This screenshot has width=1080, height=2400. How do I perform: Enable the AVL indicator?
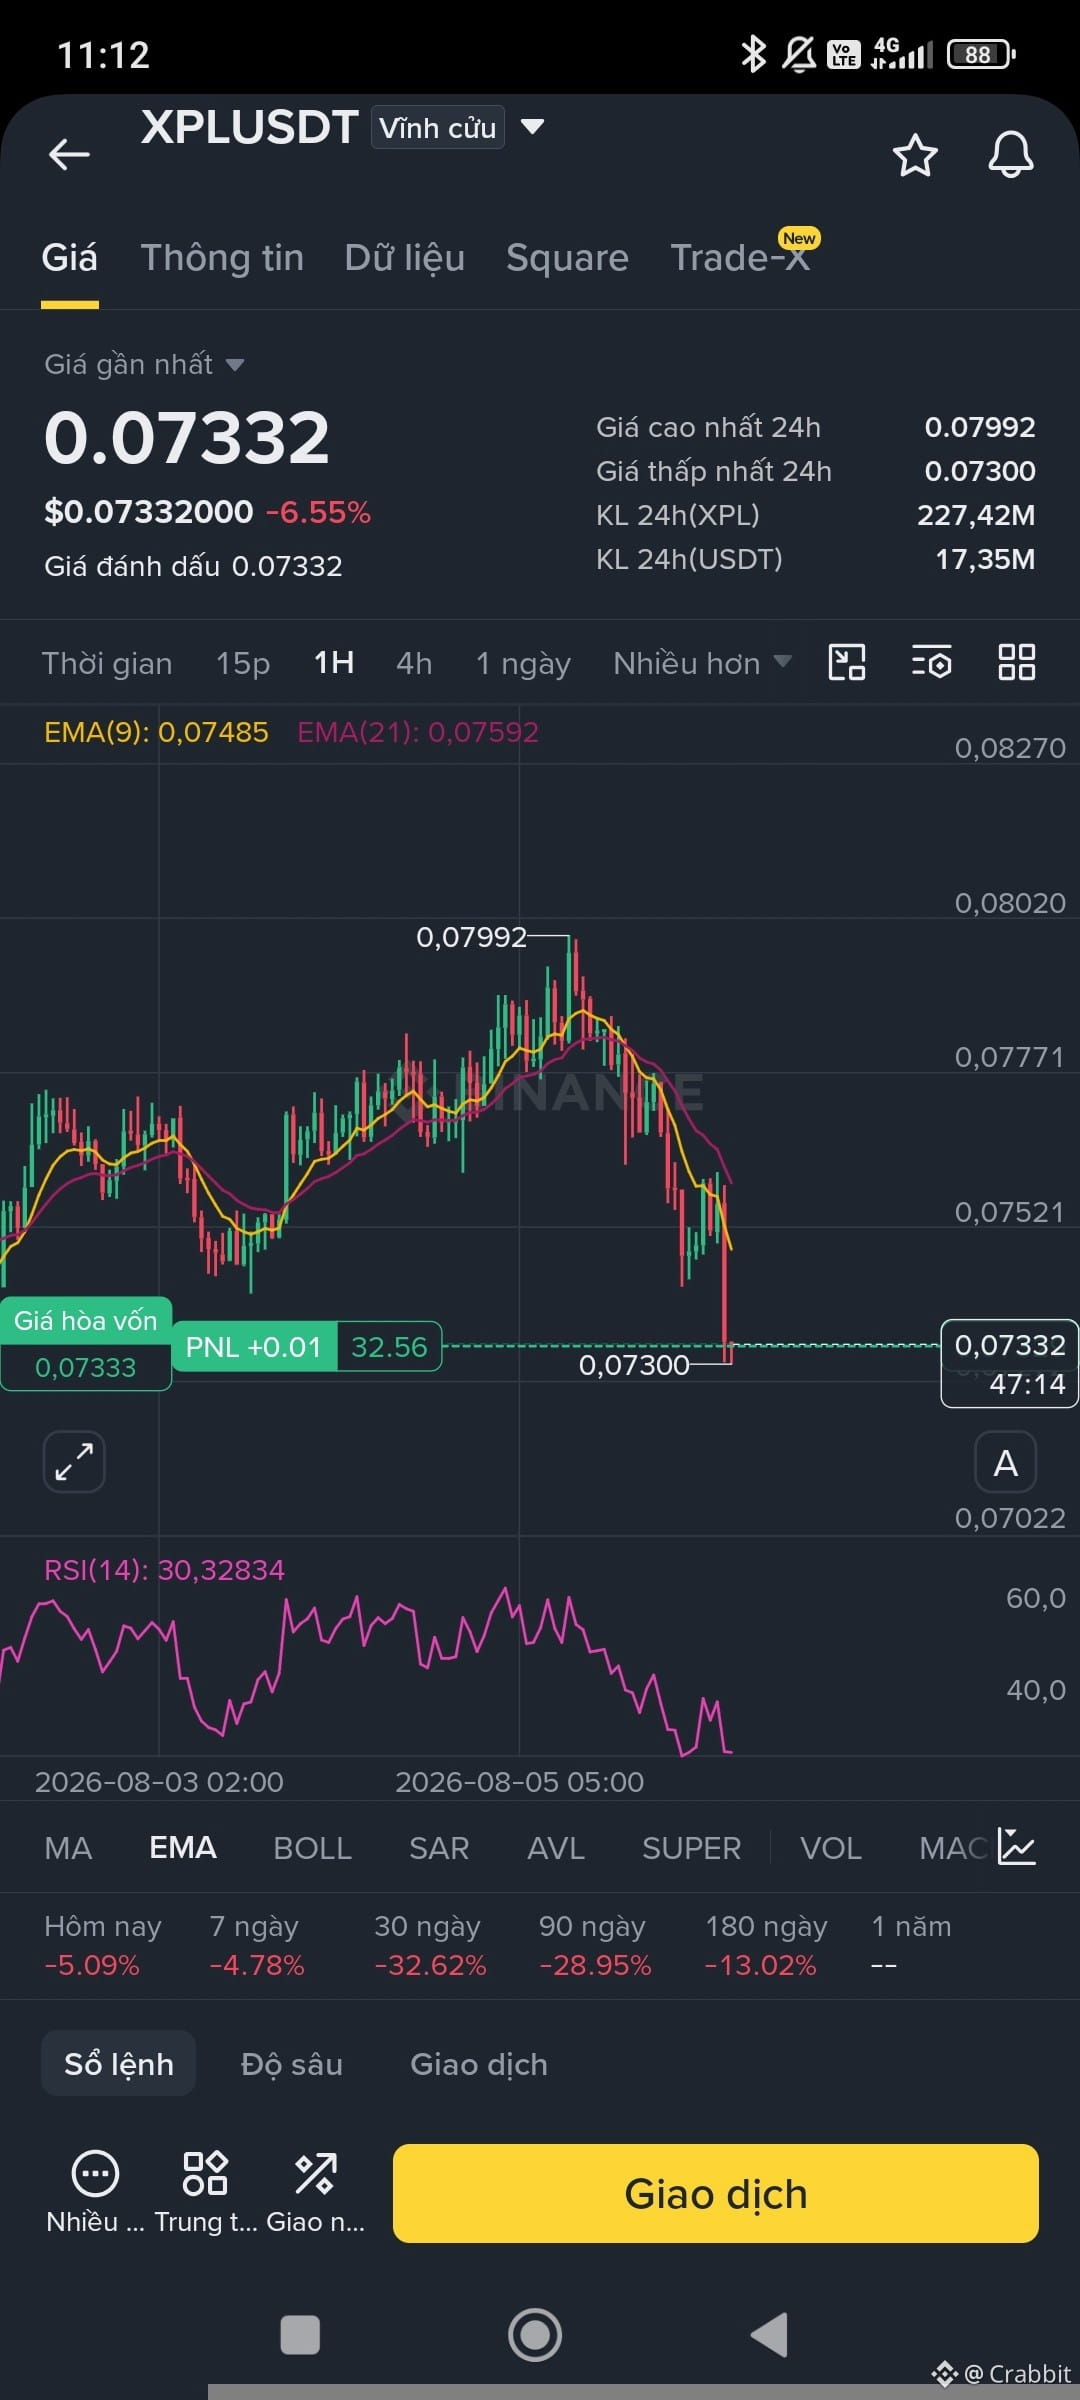(x=556, y=1848)
